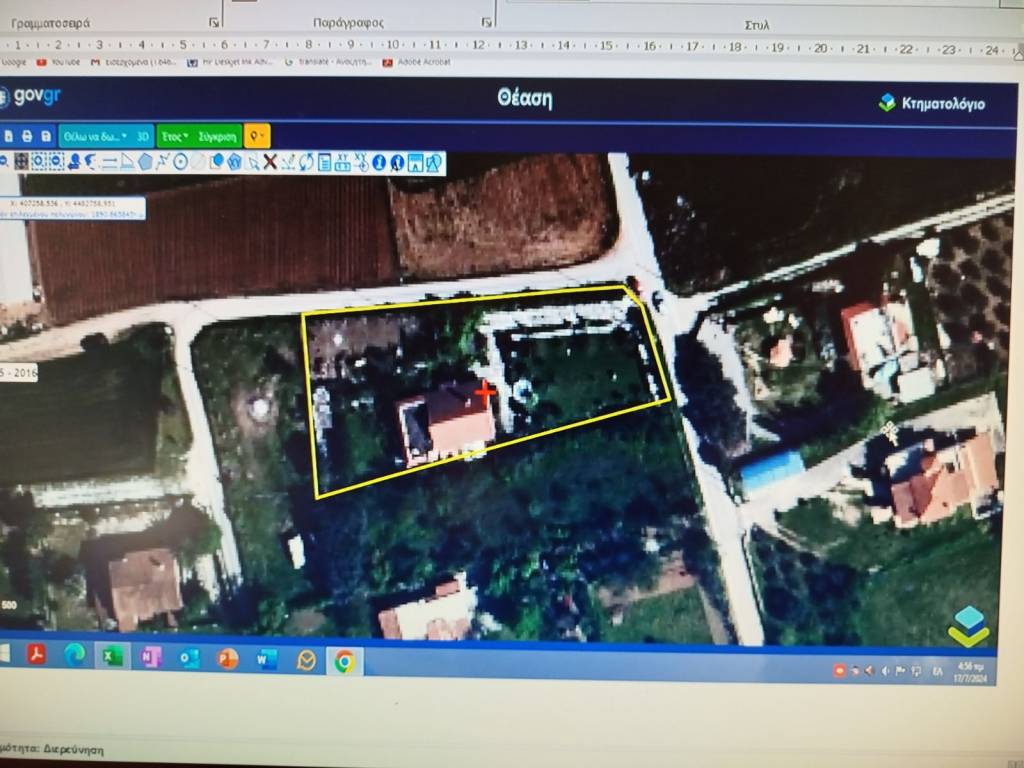Select the circle drawing tool

pyautogui.click(x=180, y=162)
